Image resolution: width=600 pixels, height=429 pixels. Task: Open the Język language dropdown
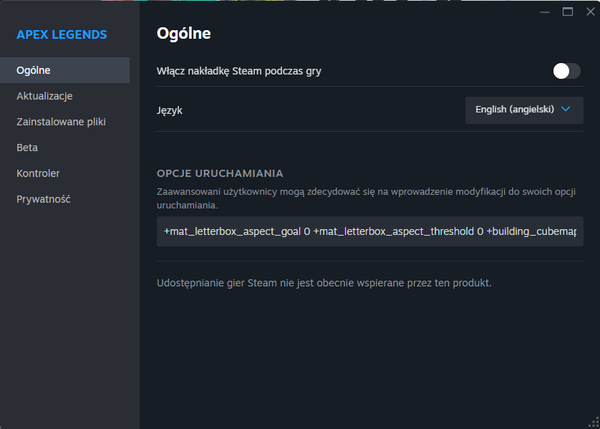(524, 110)
